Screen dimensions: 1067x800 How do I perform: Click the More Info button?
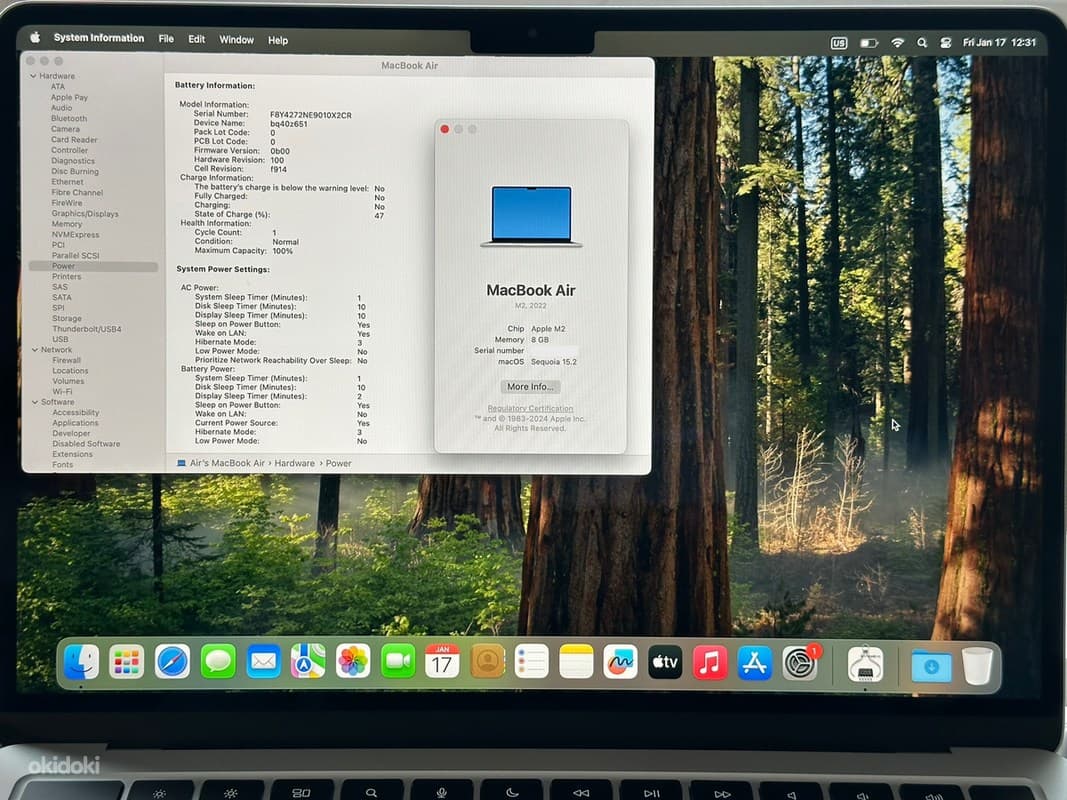tap(530, 386)
